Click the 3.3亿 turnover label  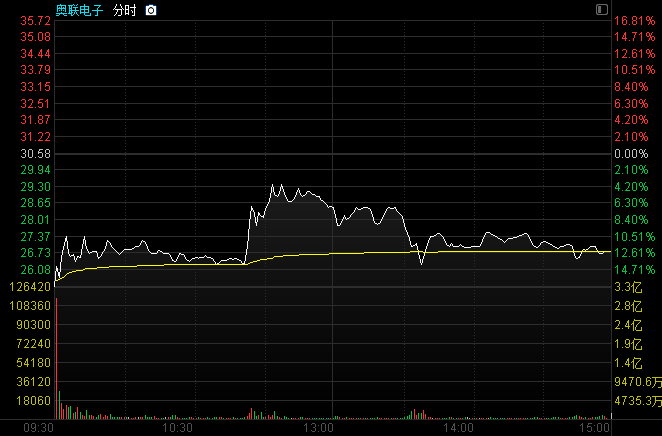tap(628, 287)
